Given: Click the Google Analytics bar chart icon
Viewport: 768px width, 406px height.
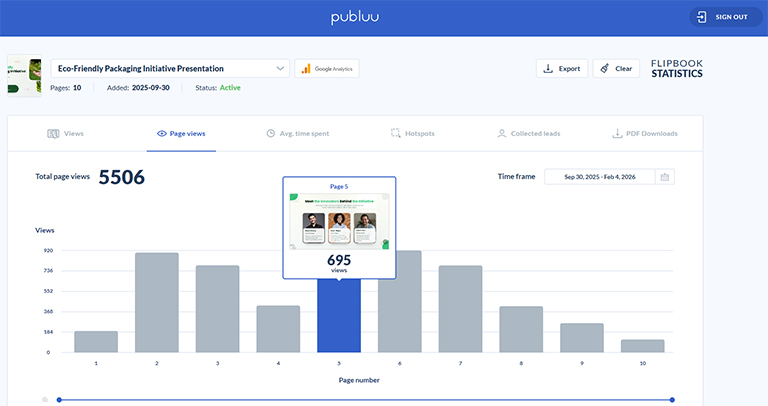Looking at the screenshot, I should tap(306, 69).
